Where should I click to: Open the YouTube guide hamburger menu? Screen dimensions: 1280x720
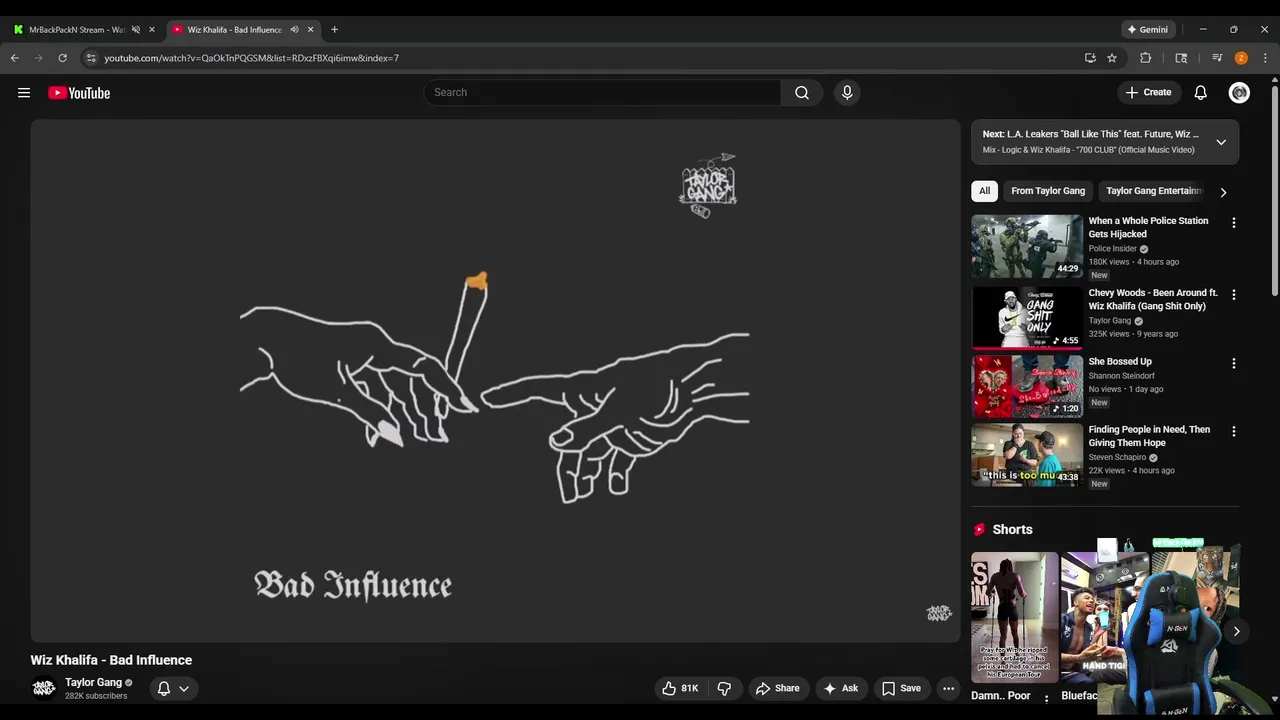pos(24,93)
